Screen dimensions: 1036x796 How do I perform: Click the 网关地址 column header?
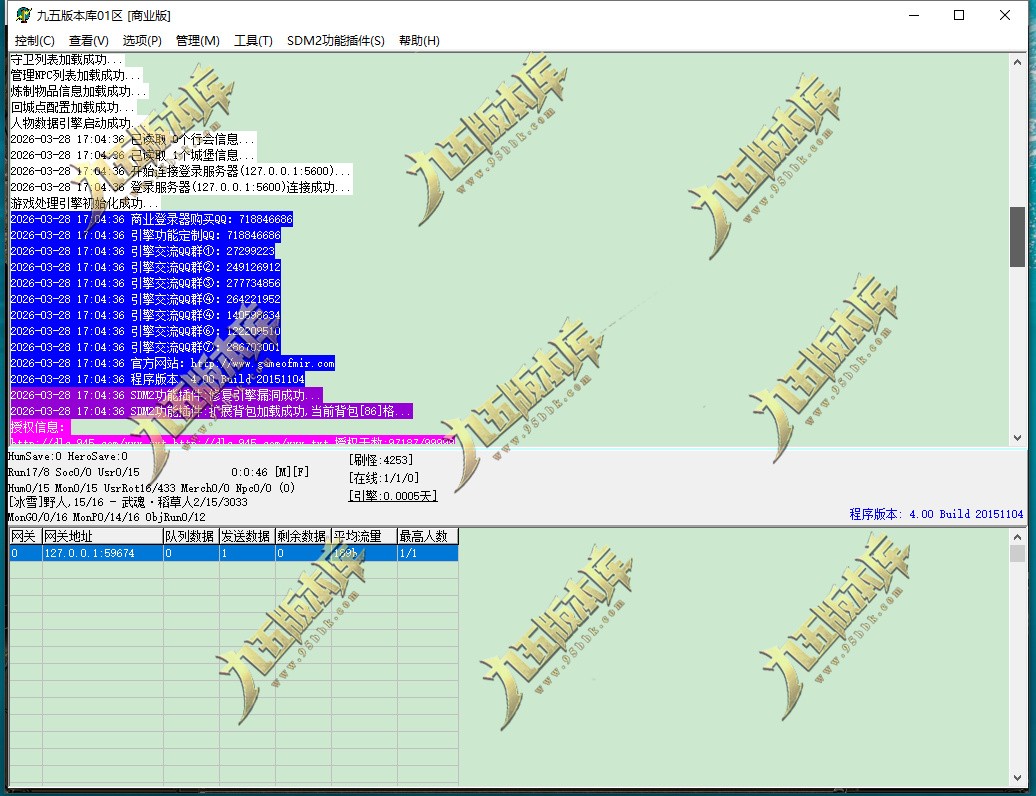[102, 536]
